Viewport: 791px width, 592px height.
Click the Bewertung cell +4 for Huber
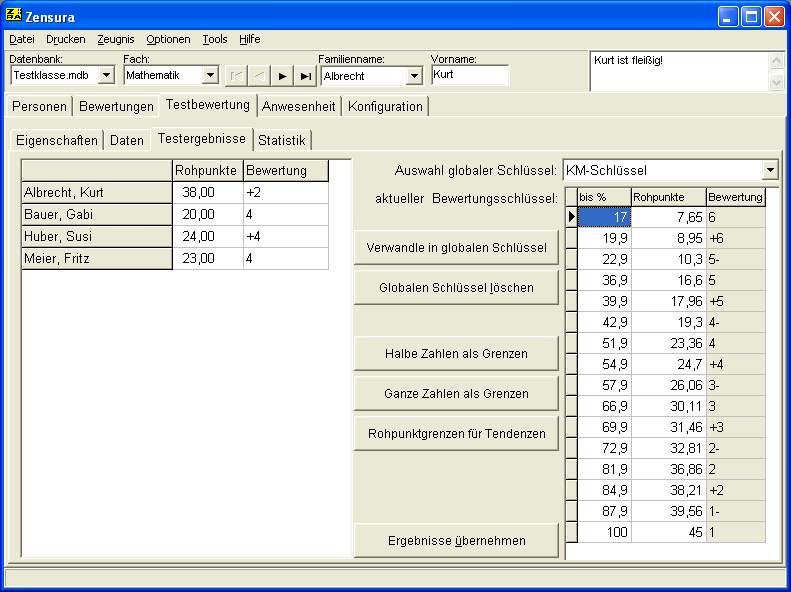[286, 236]
